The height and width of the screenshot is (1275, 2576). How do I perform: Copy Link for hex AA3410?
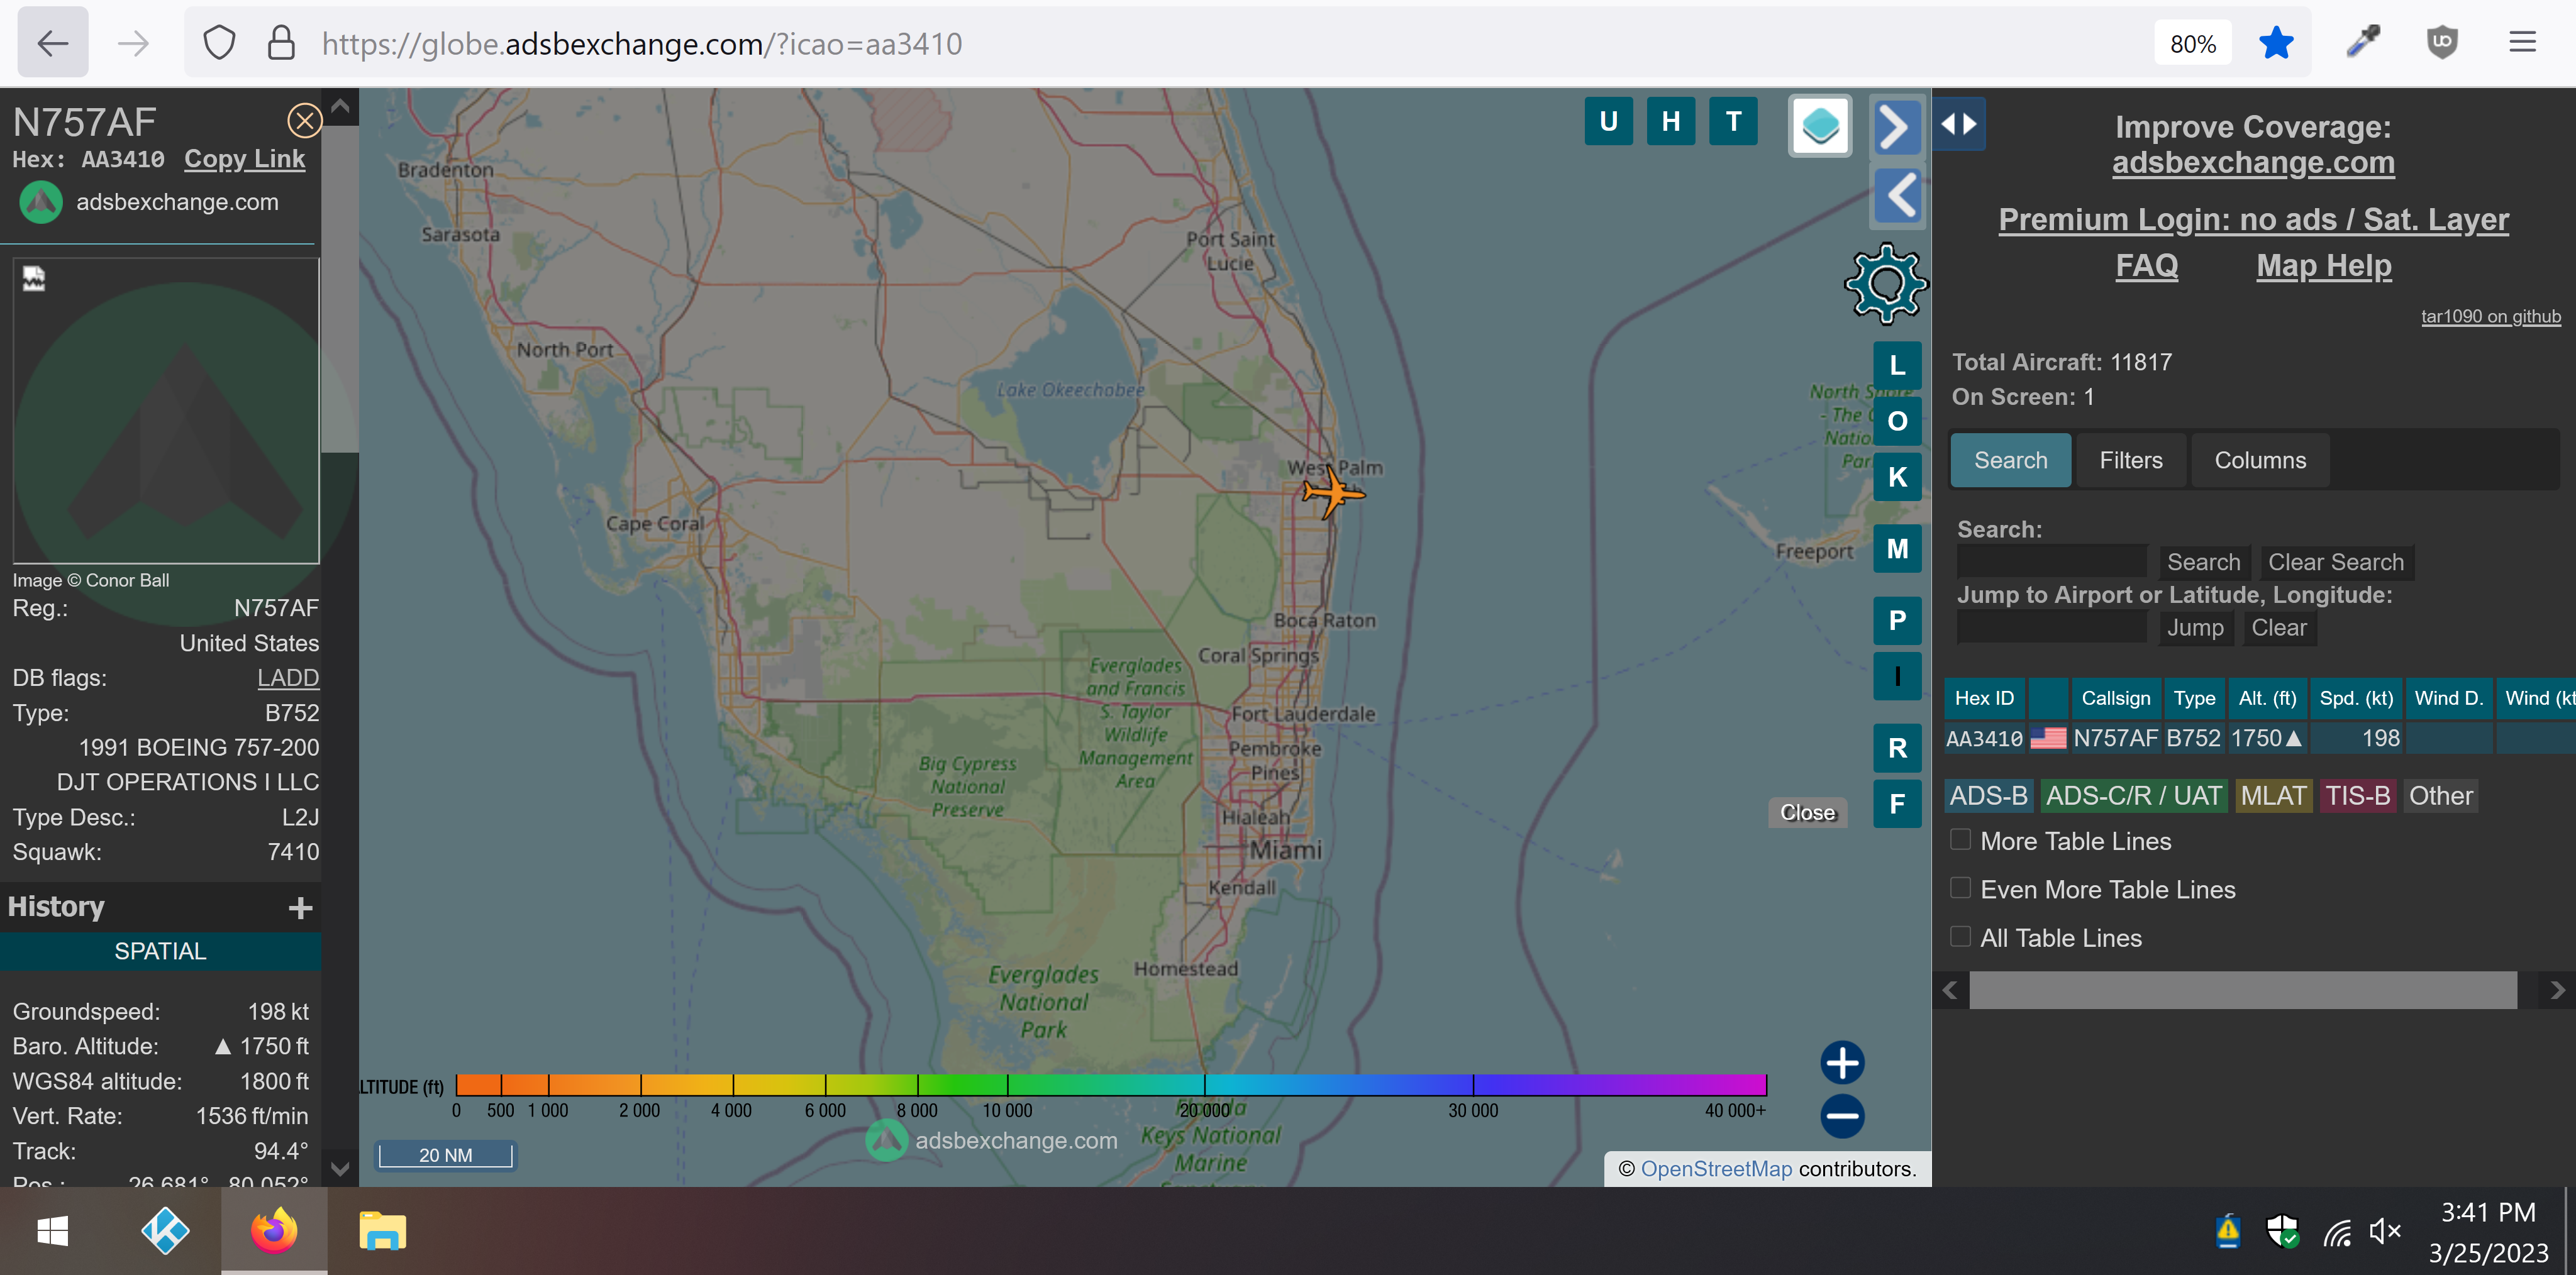click(244, 159)
